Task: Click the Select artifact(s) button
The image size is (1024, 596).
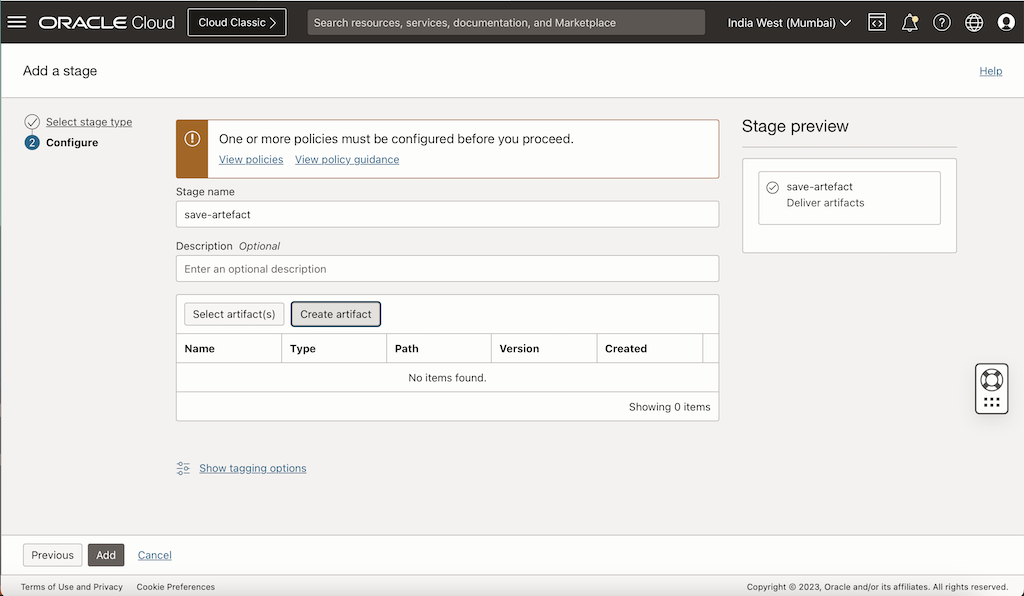Action: [x=234, y=314]
